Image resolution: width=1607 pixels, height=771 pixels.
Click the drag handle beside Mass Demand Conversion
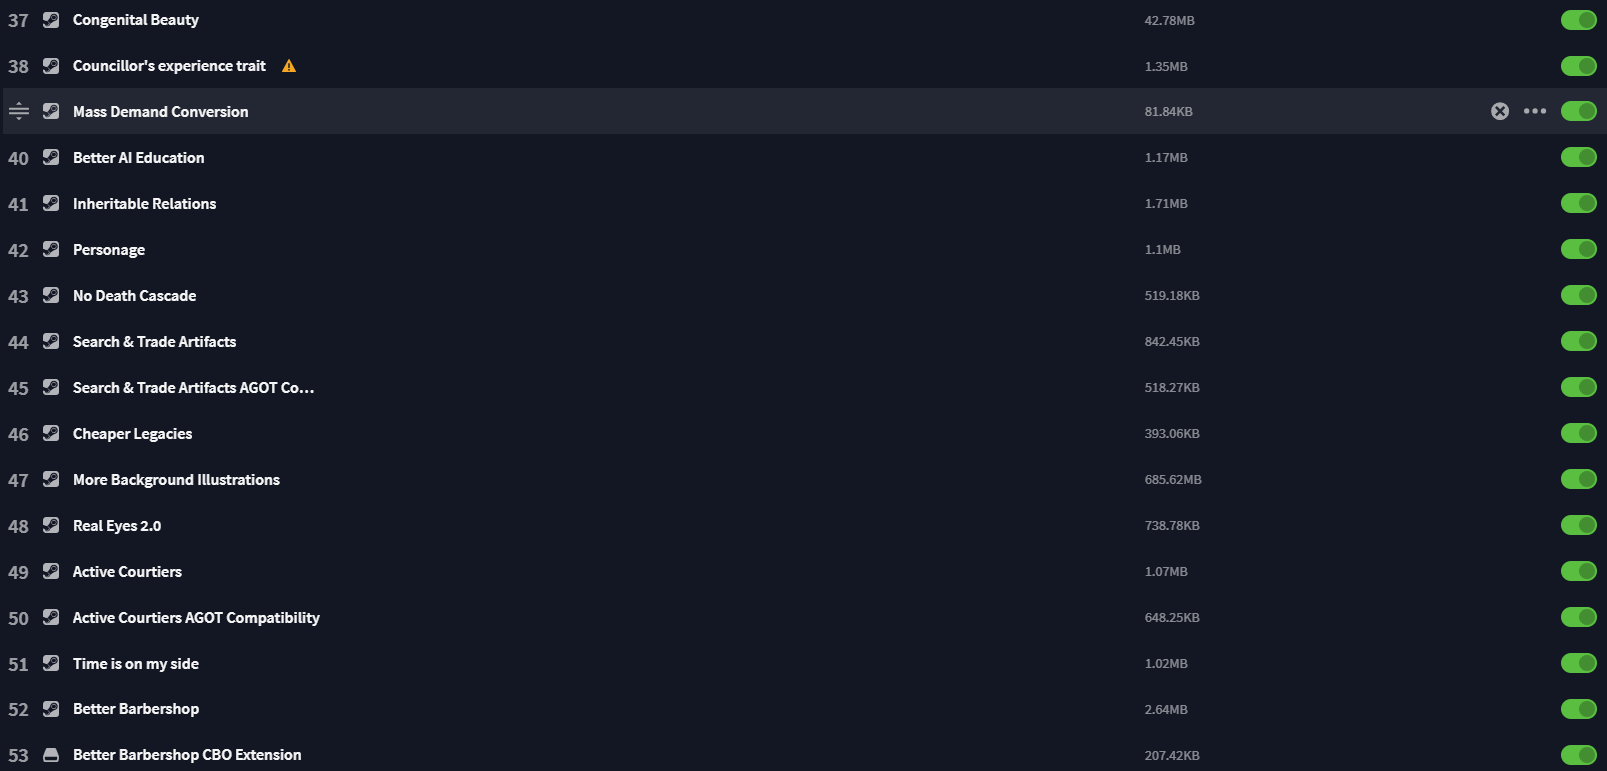(x=19, y=111)
